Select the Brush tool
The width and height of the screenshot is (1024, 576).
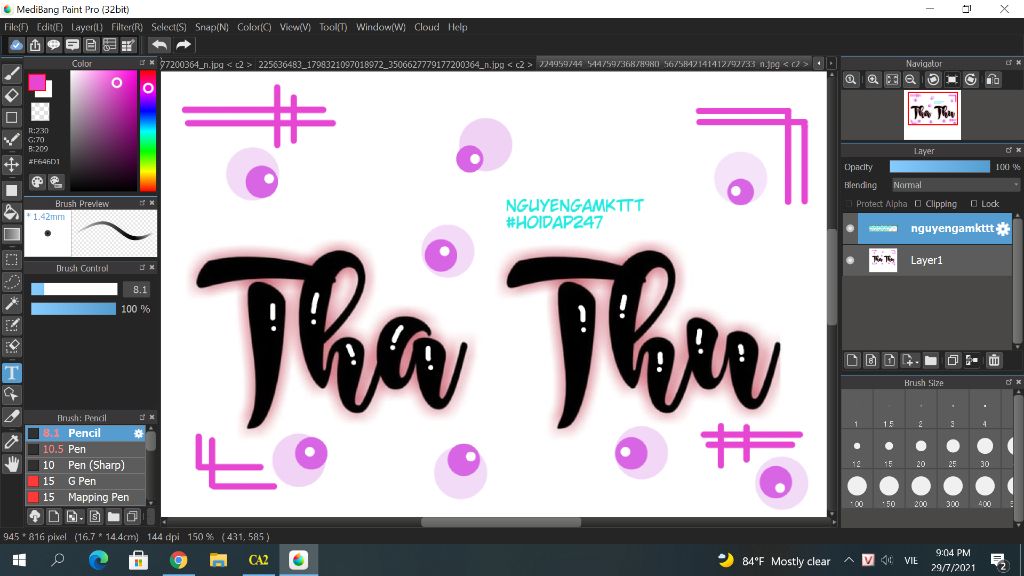click(x=12, y=74)
